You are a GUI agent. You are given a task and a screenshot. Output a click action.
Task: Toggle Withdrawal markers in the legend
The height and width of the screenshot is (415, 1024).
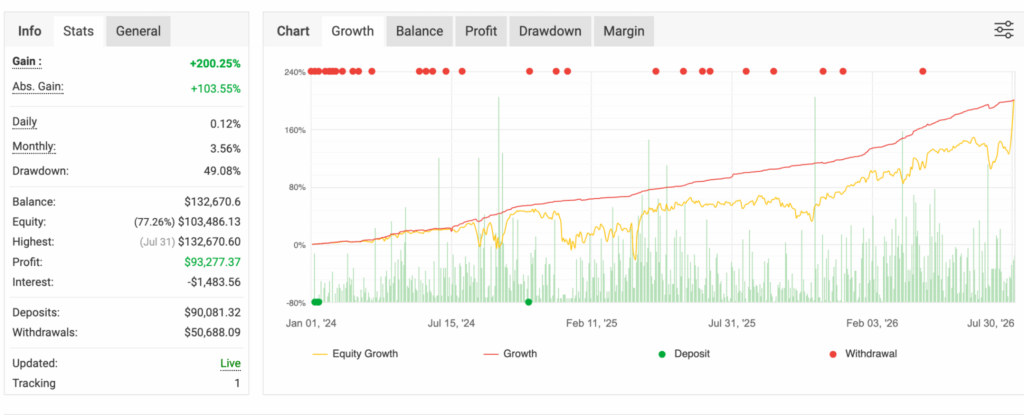coord(863,354)
